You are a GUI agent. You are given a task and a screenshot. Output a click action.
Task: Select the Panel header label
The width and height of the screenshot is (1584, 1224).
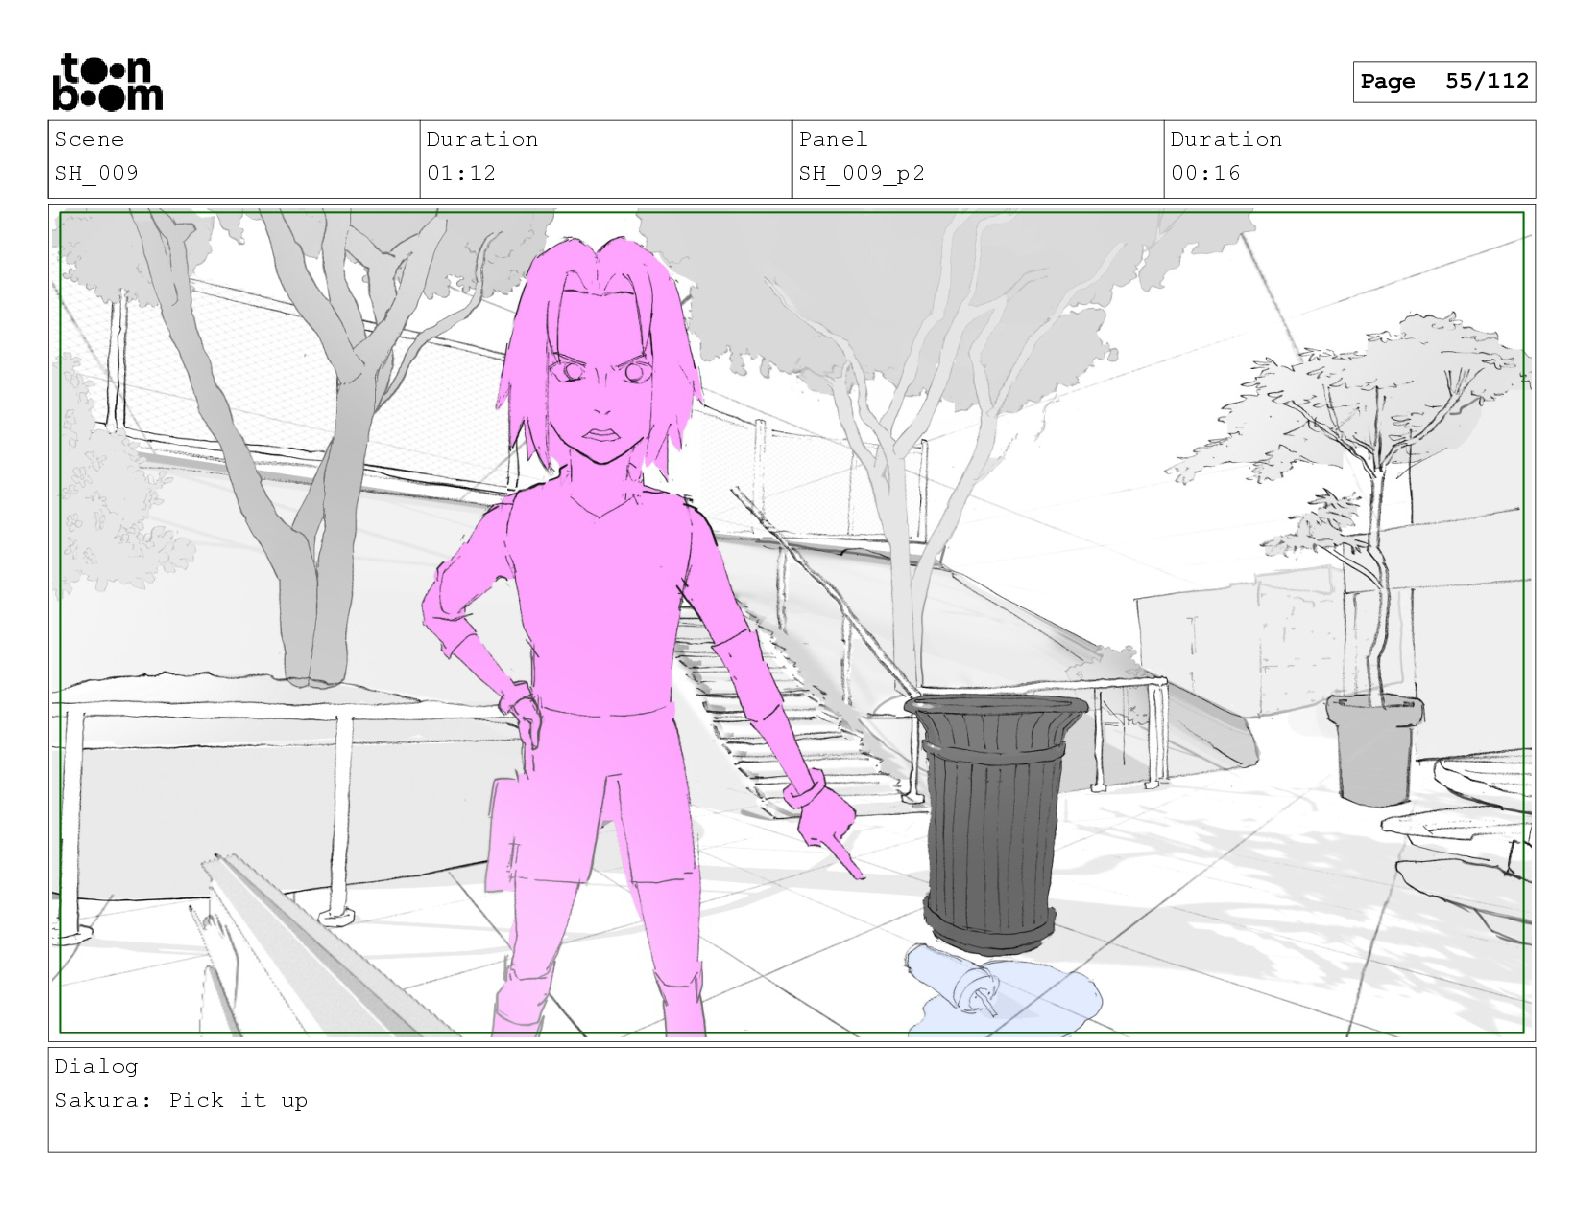[x=833, y=140]
